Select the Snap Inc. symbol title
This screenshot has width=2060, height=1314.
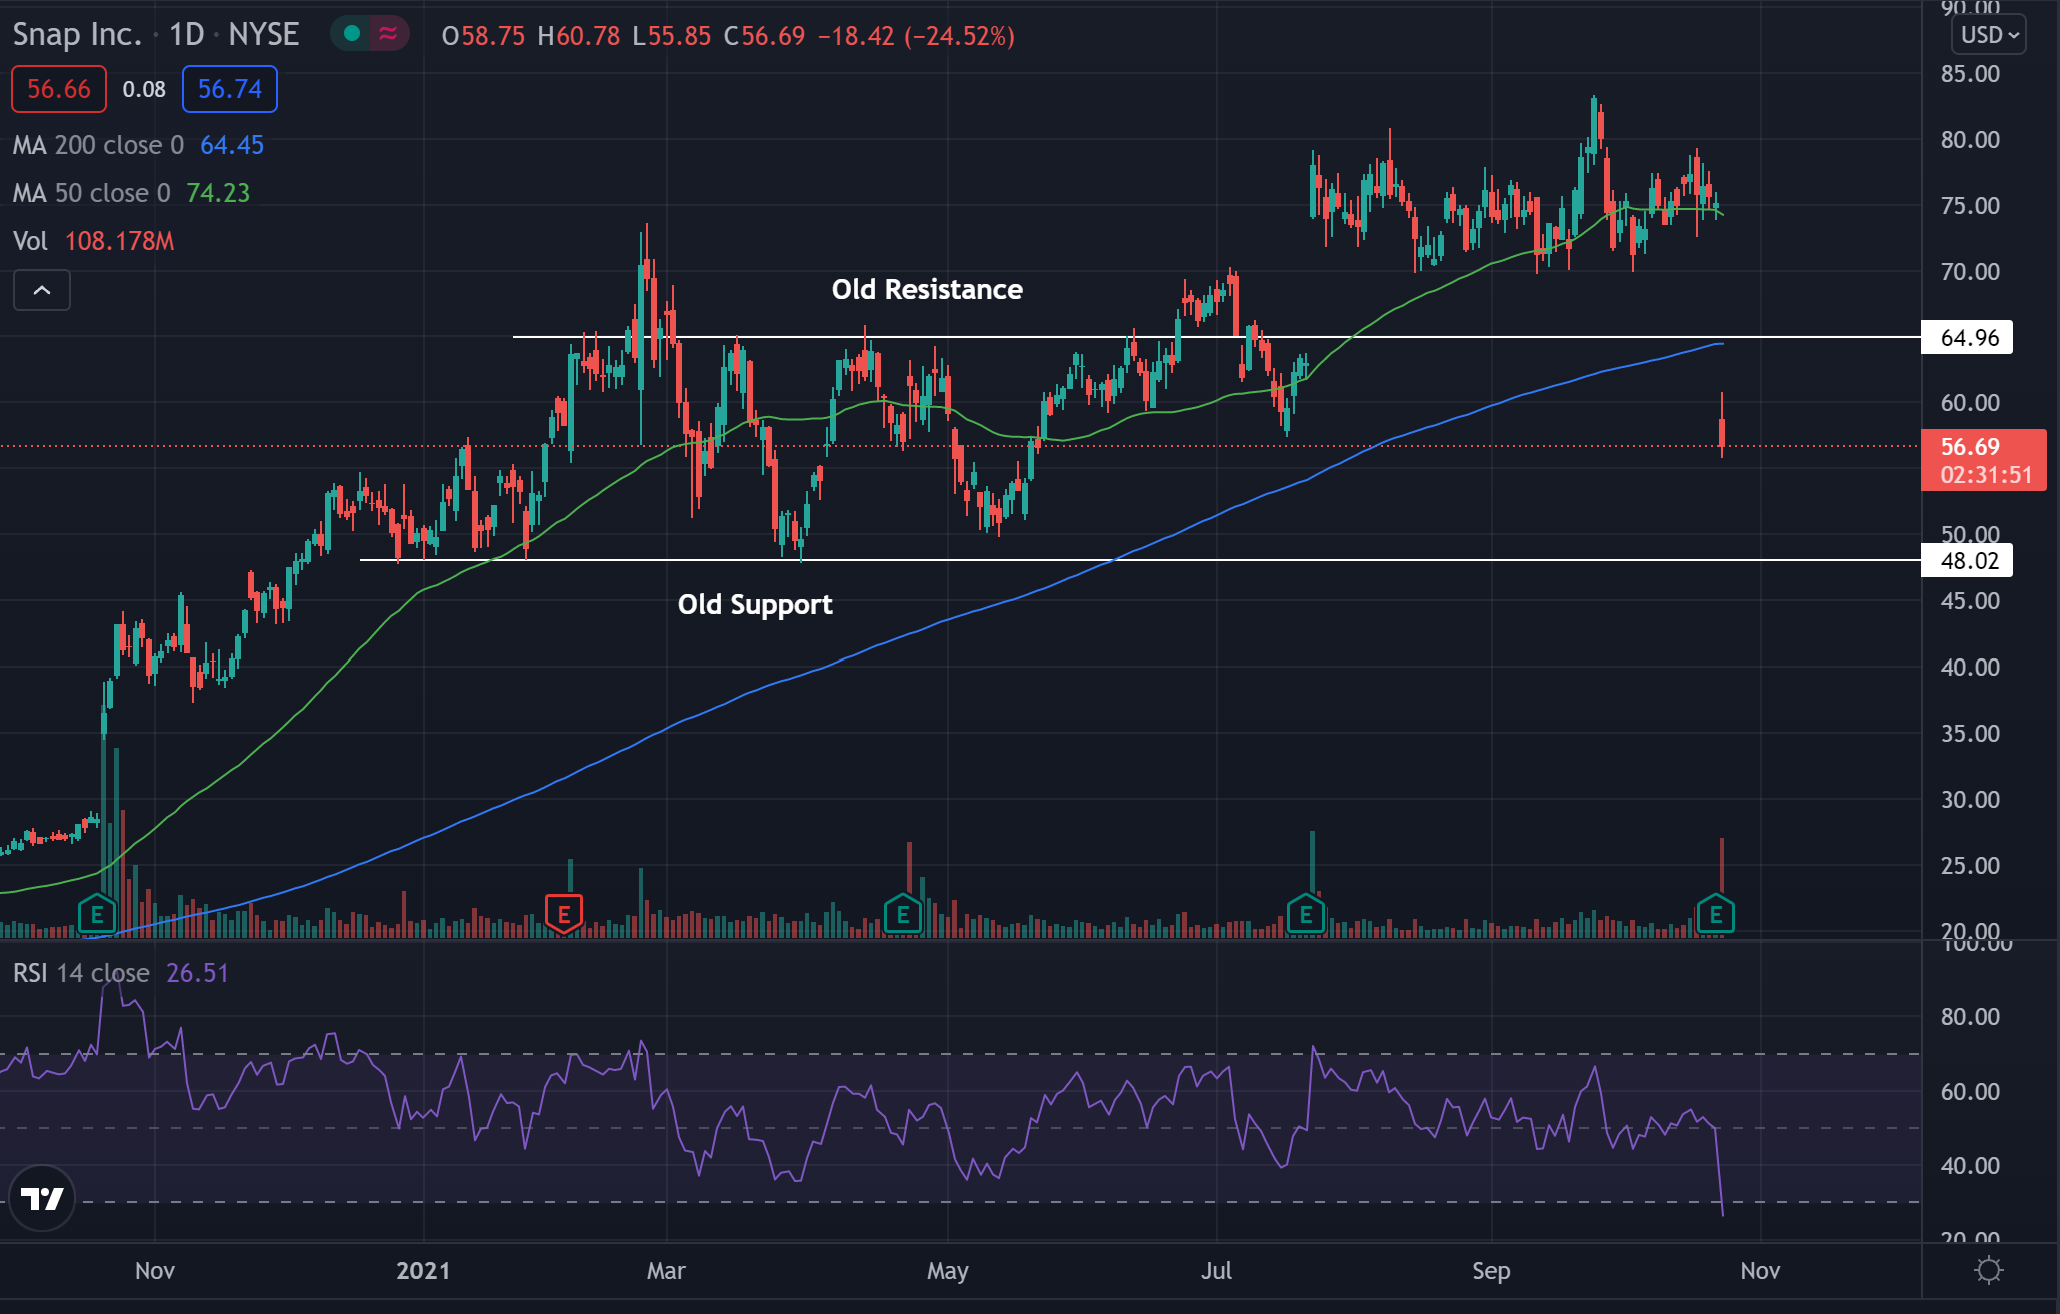click(77, 35)
